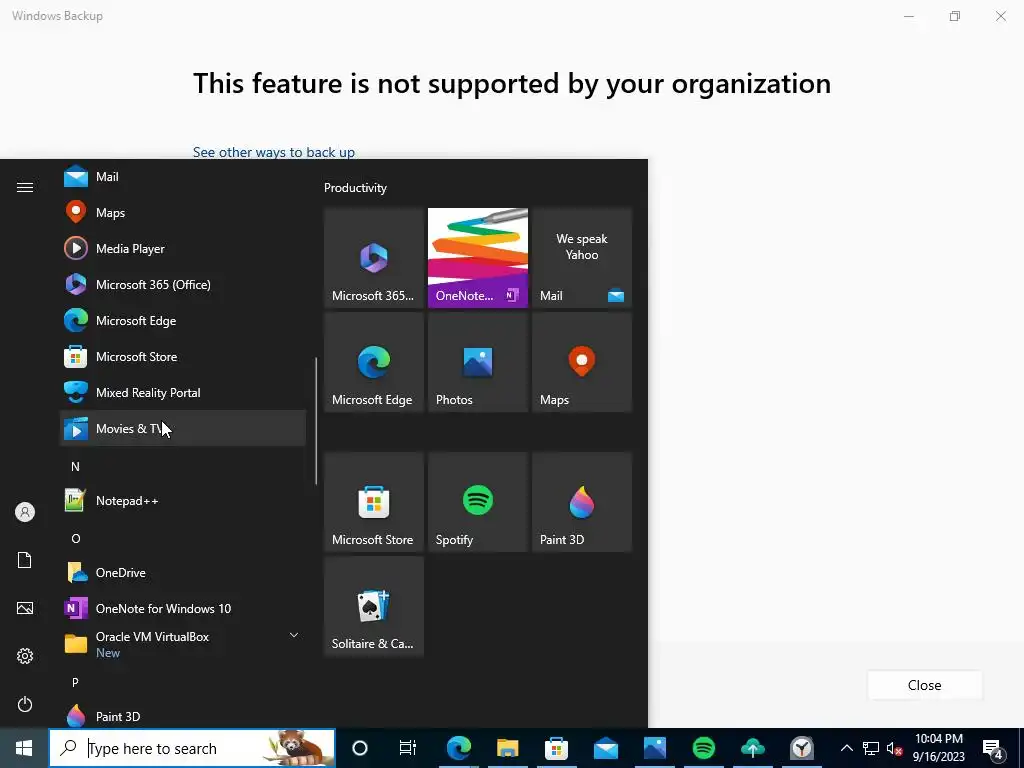Screen dimensions: 1024x768
Task: Jump to letter O in app list
Action: pos(76,539)
